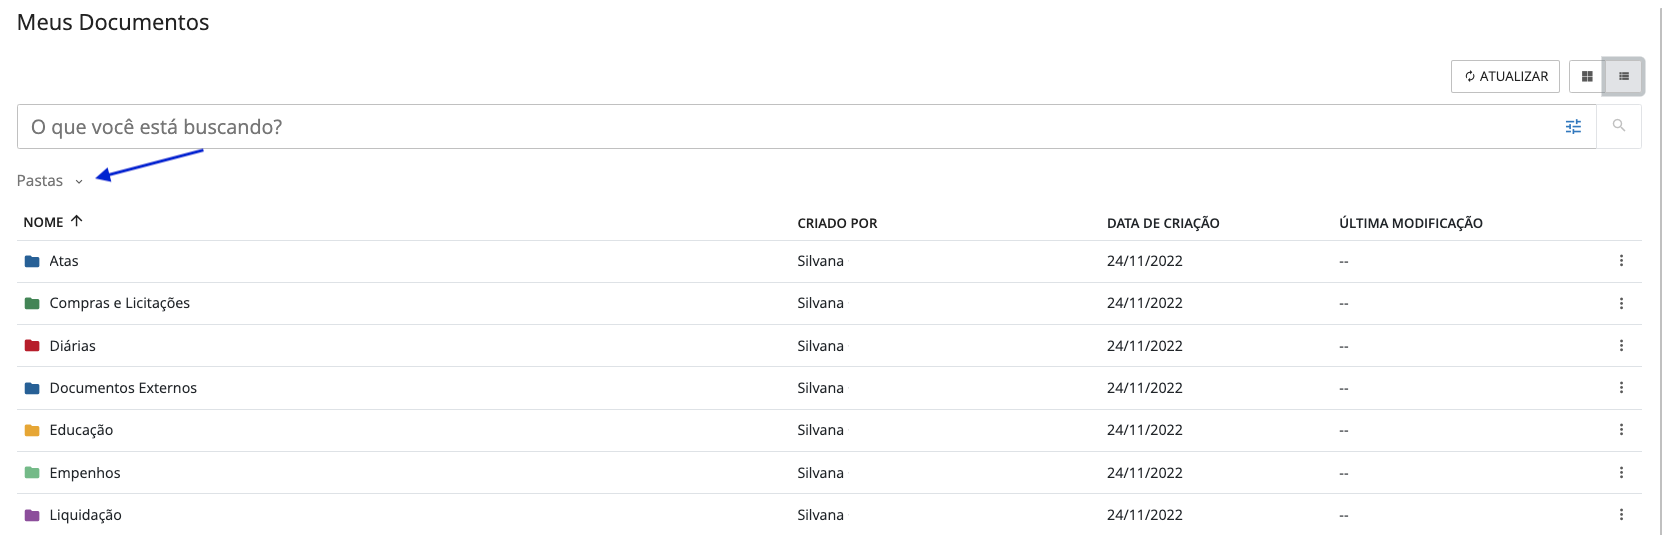Image resolution: width=1662 pixels, height=535 pixels.
Task: Expand the Pastas dropdown
Action: [x=50, y=181]
